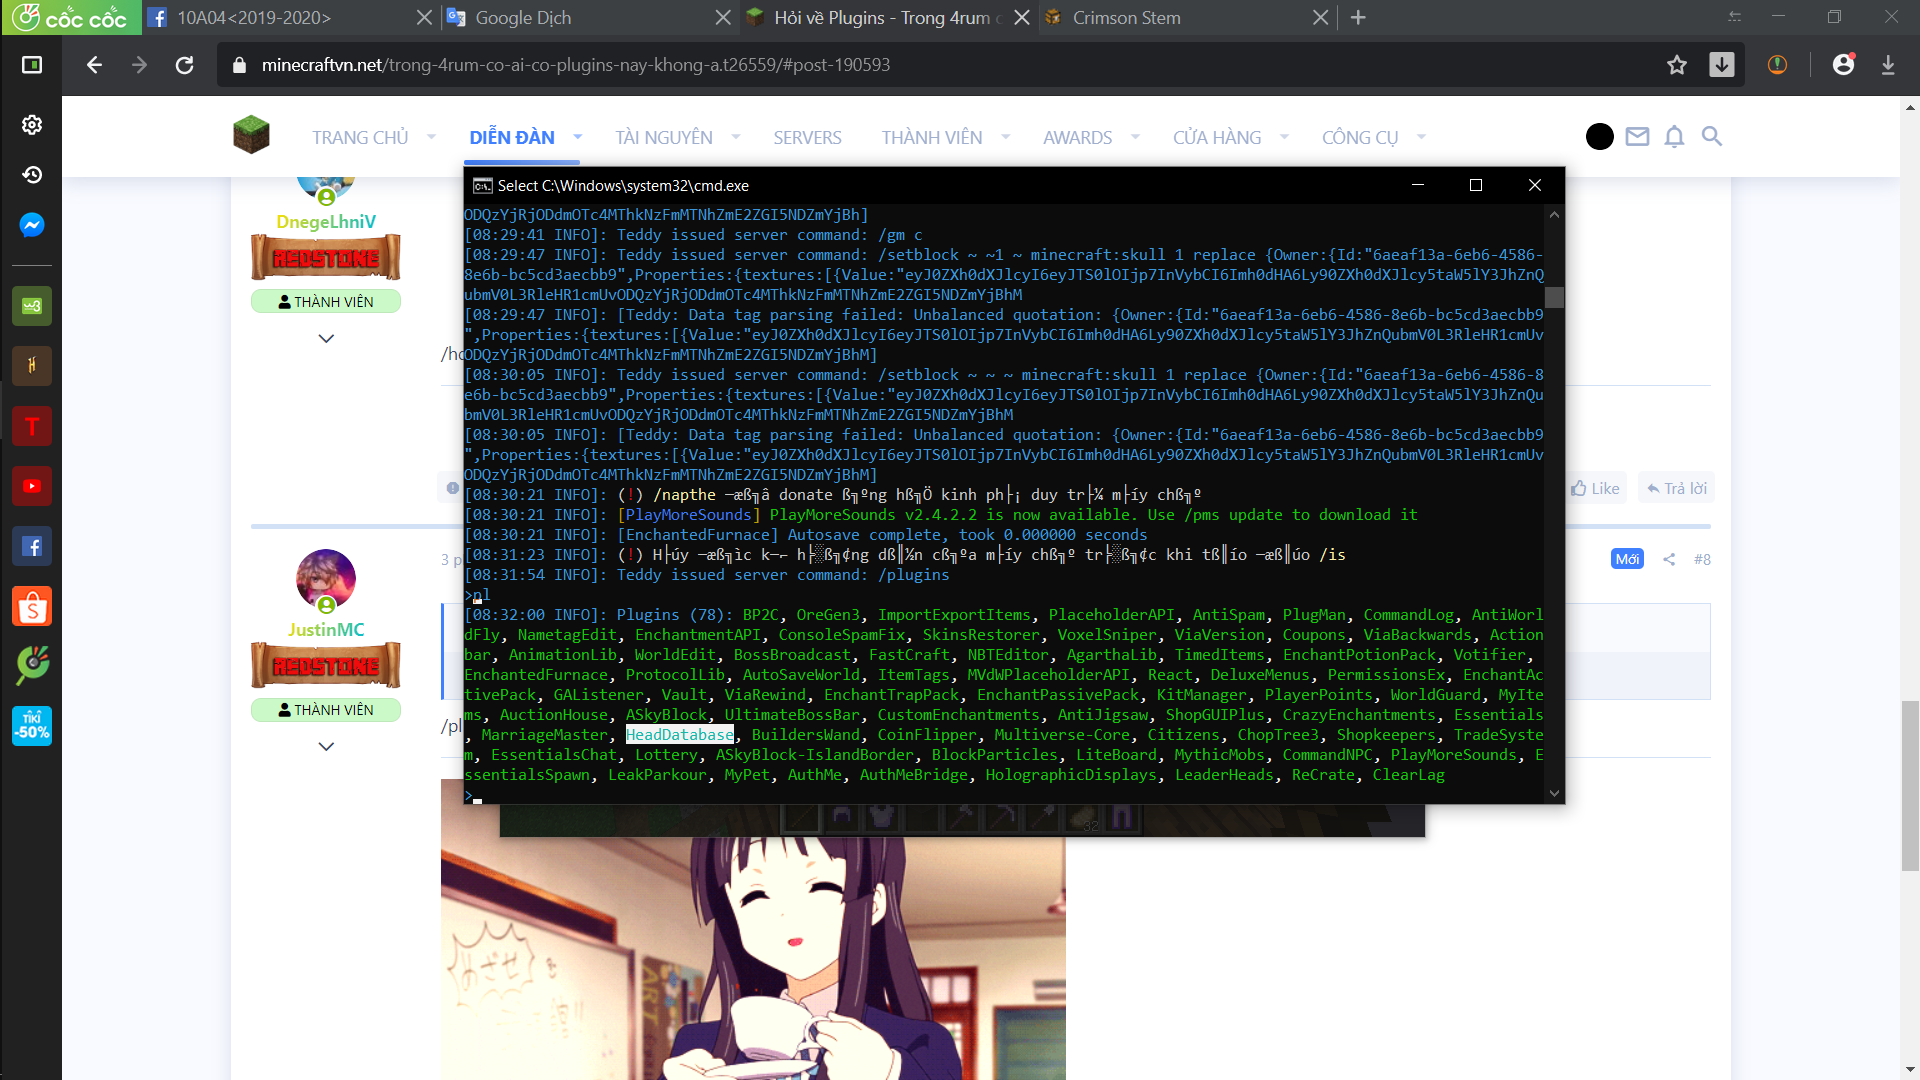This screenshot has width=1920, height=1080.
Task: Expand JustinMC user info chevron
Action: [326, 747]
